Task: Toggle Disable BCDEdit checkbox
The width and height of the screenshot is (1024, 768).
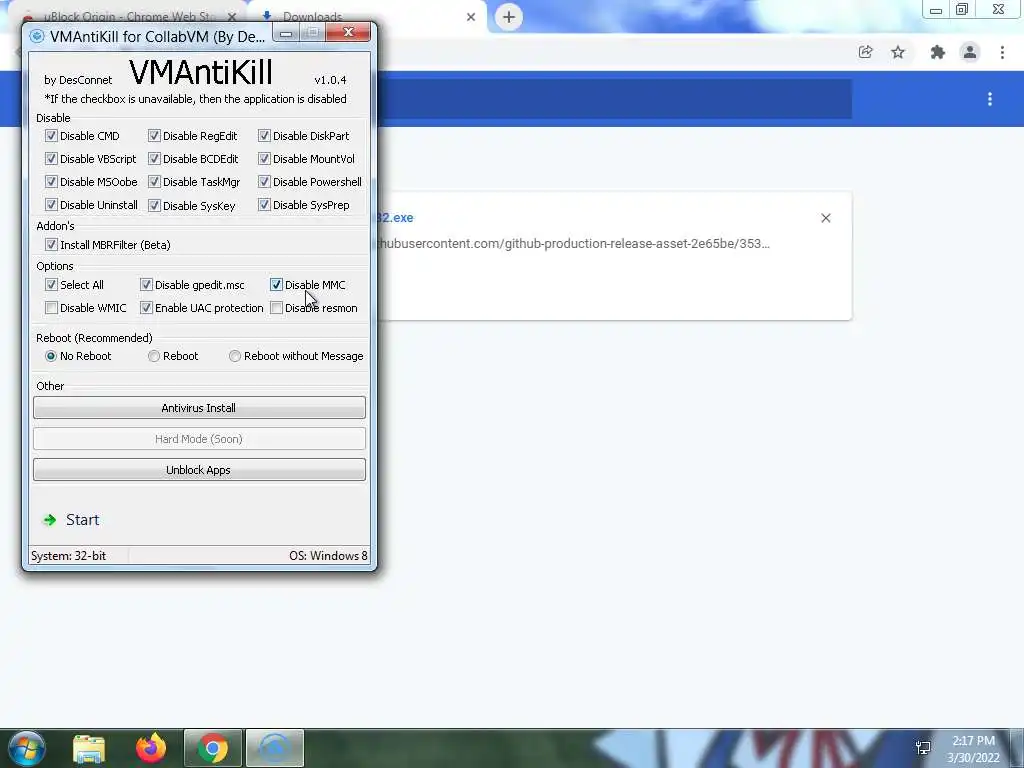Action: tap(154, 159)
